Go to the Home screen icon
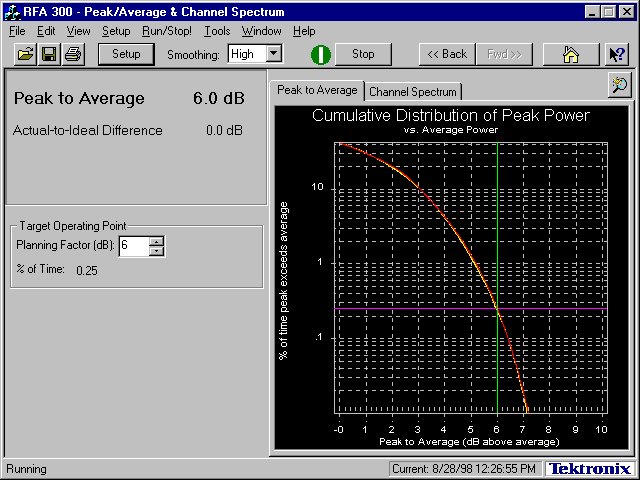Screen dimensions: 640x480 click(571, 54)
